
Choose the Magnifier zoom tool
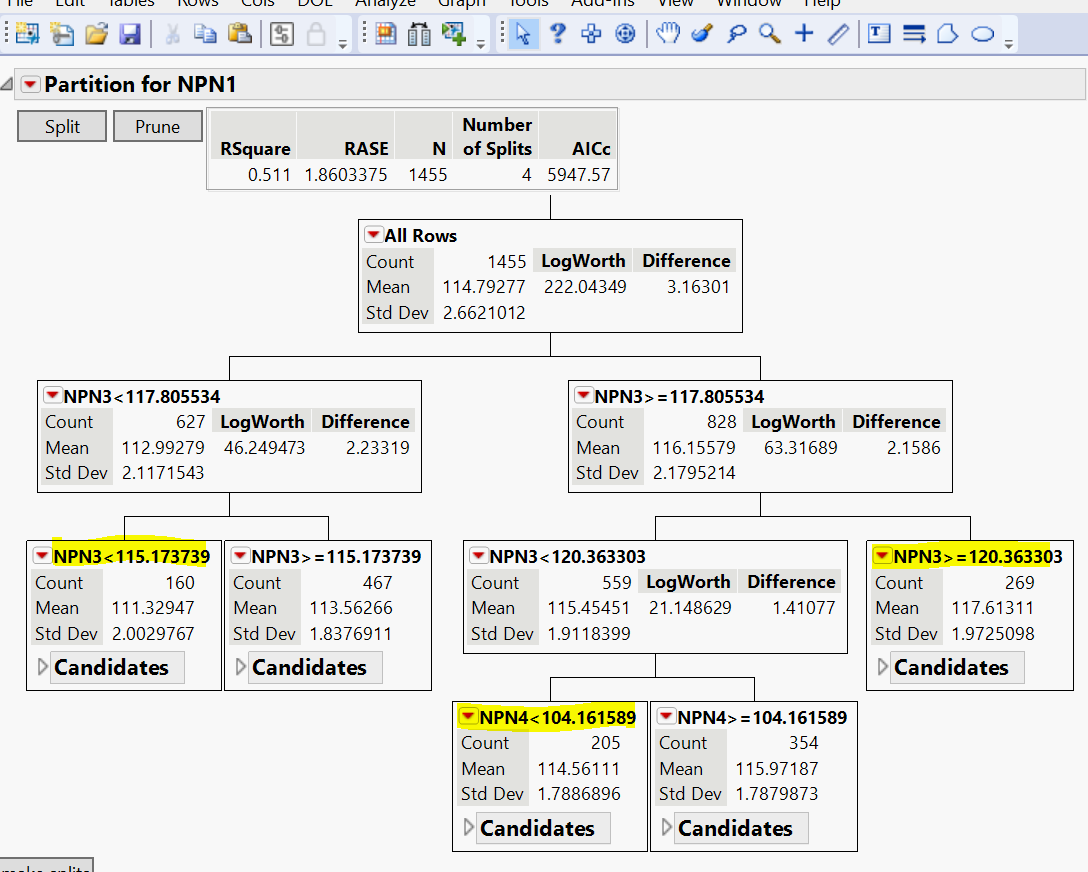pyautogui.click(x=769, y=33)
